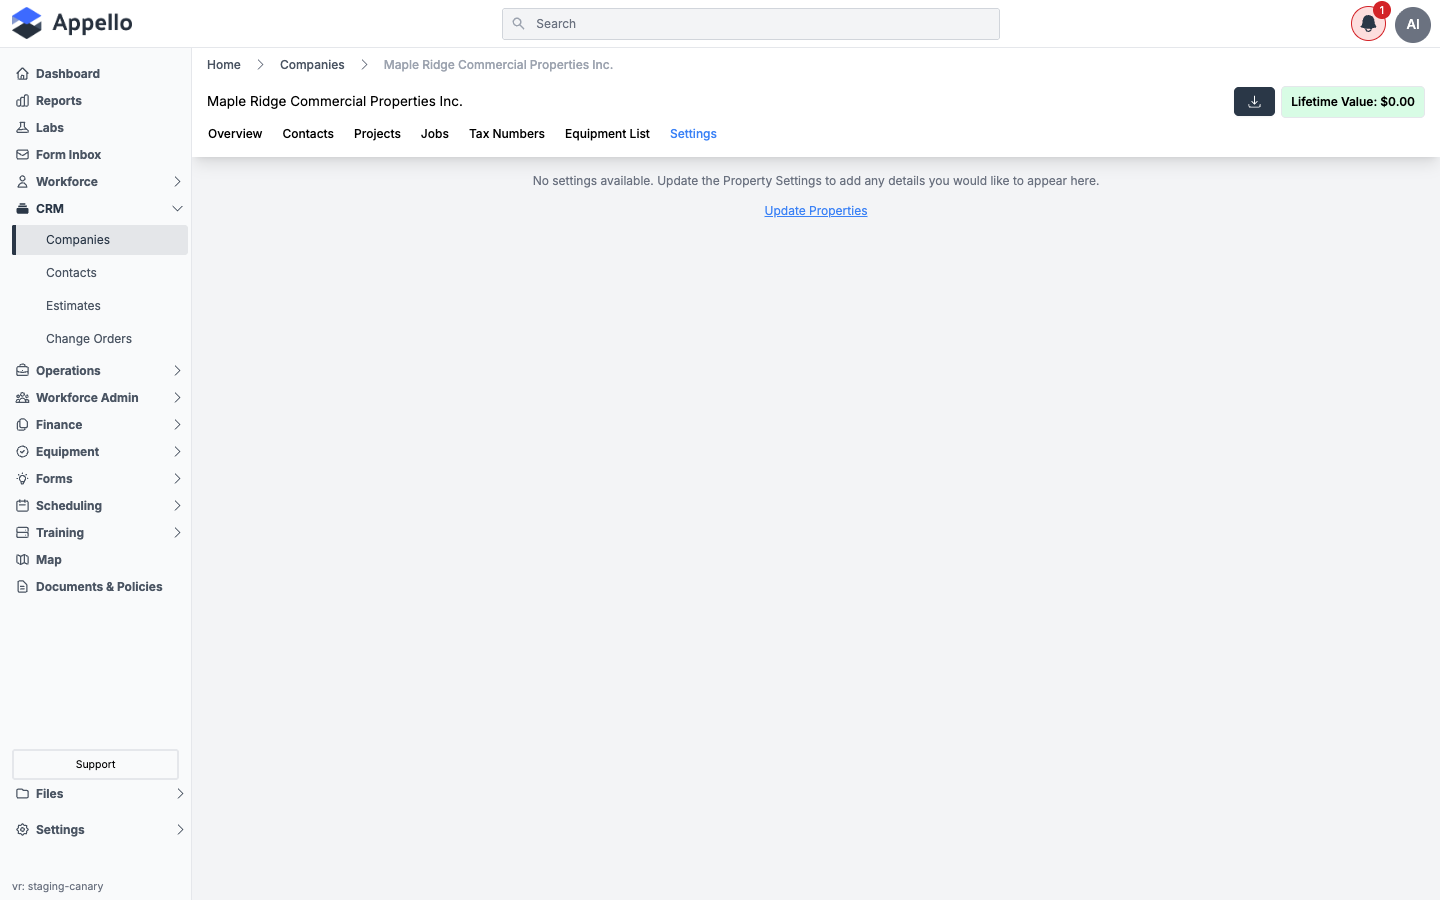1440x918 pixels.
Task: Click the Labs flask icon
Action: tap(22, 128)
